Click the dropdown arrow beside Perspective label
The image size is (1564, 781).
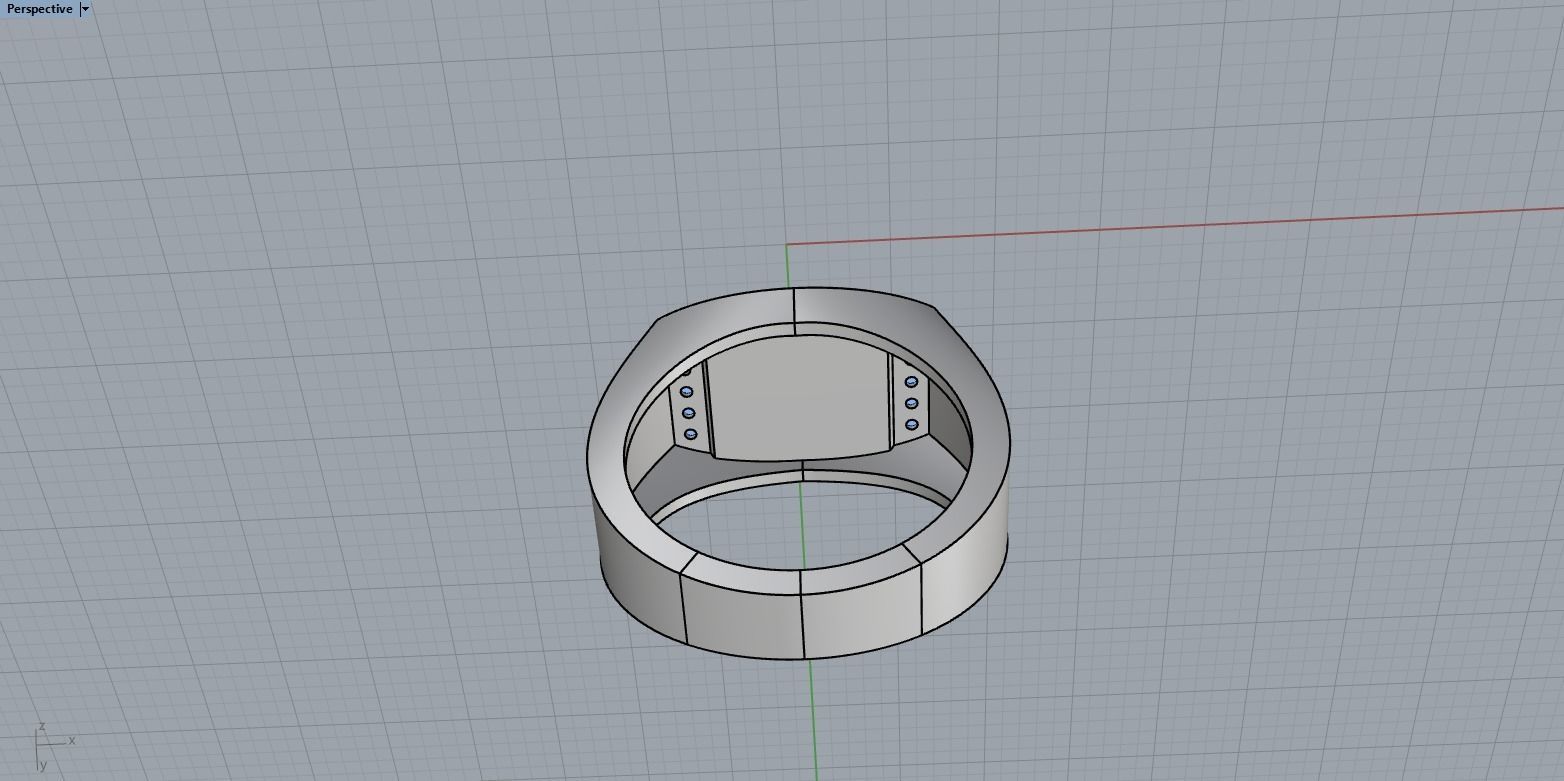tap(86, 9)
